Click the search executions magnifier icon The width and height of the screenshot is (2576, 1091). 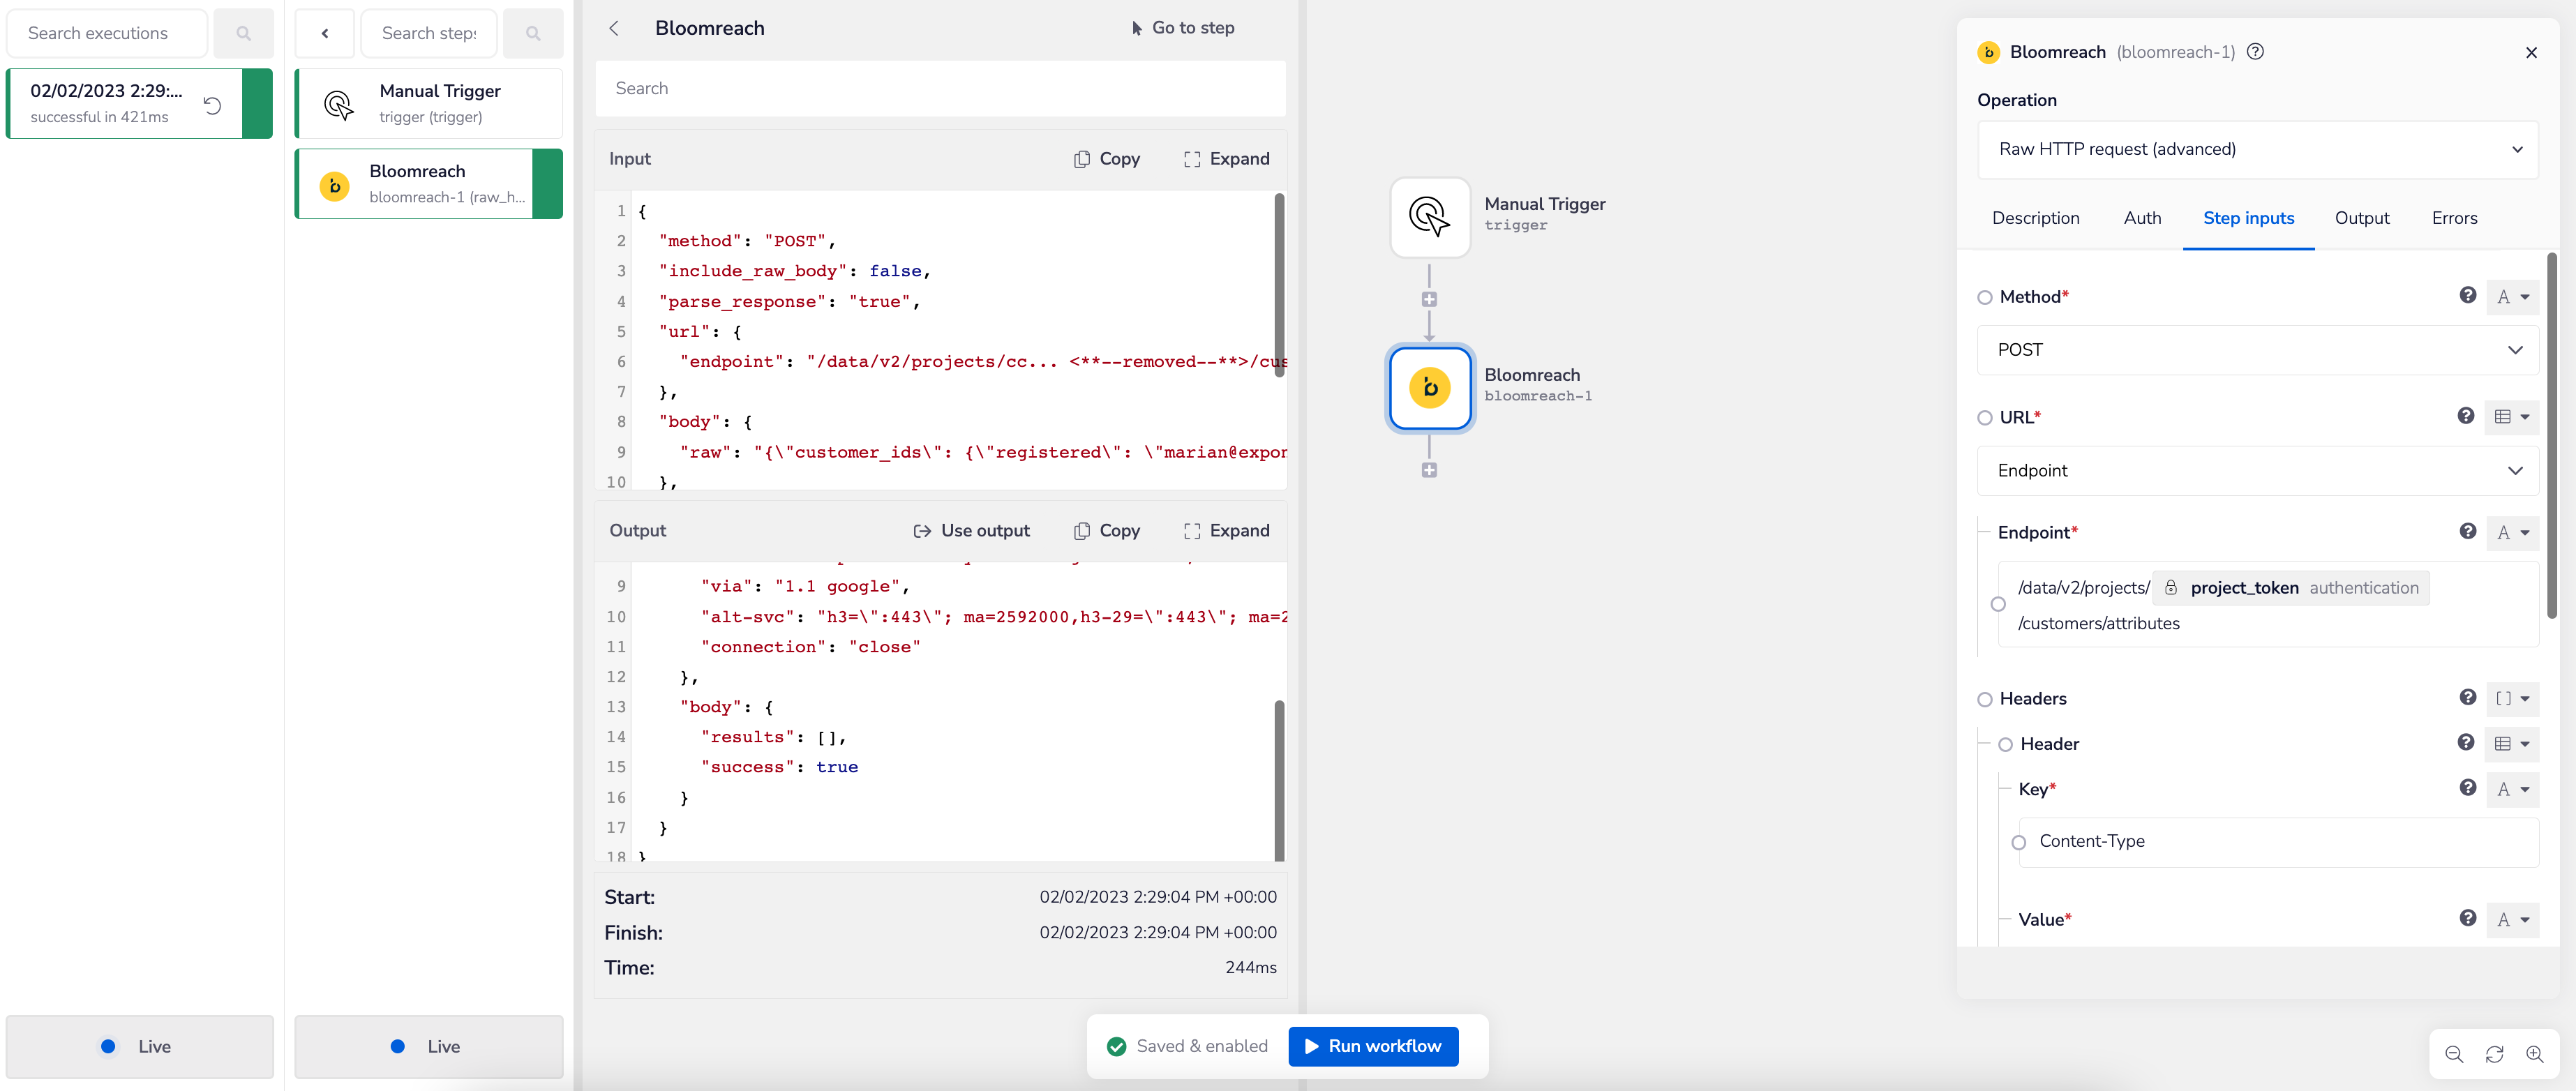[x=243, y=32]
